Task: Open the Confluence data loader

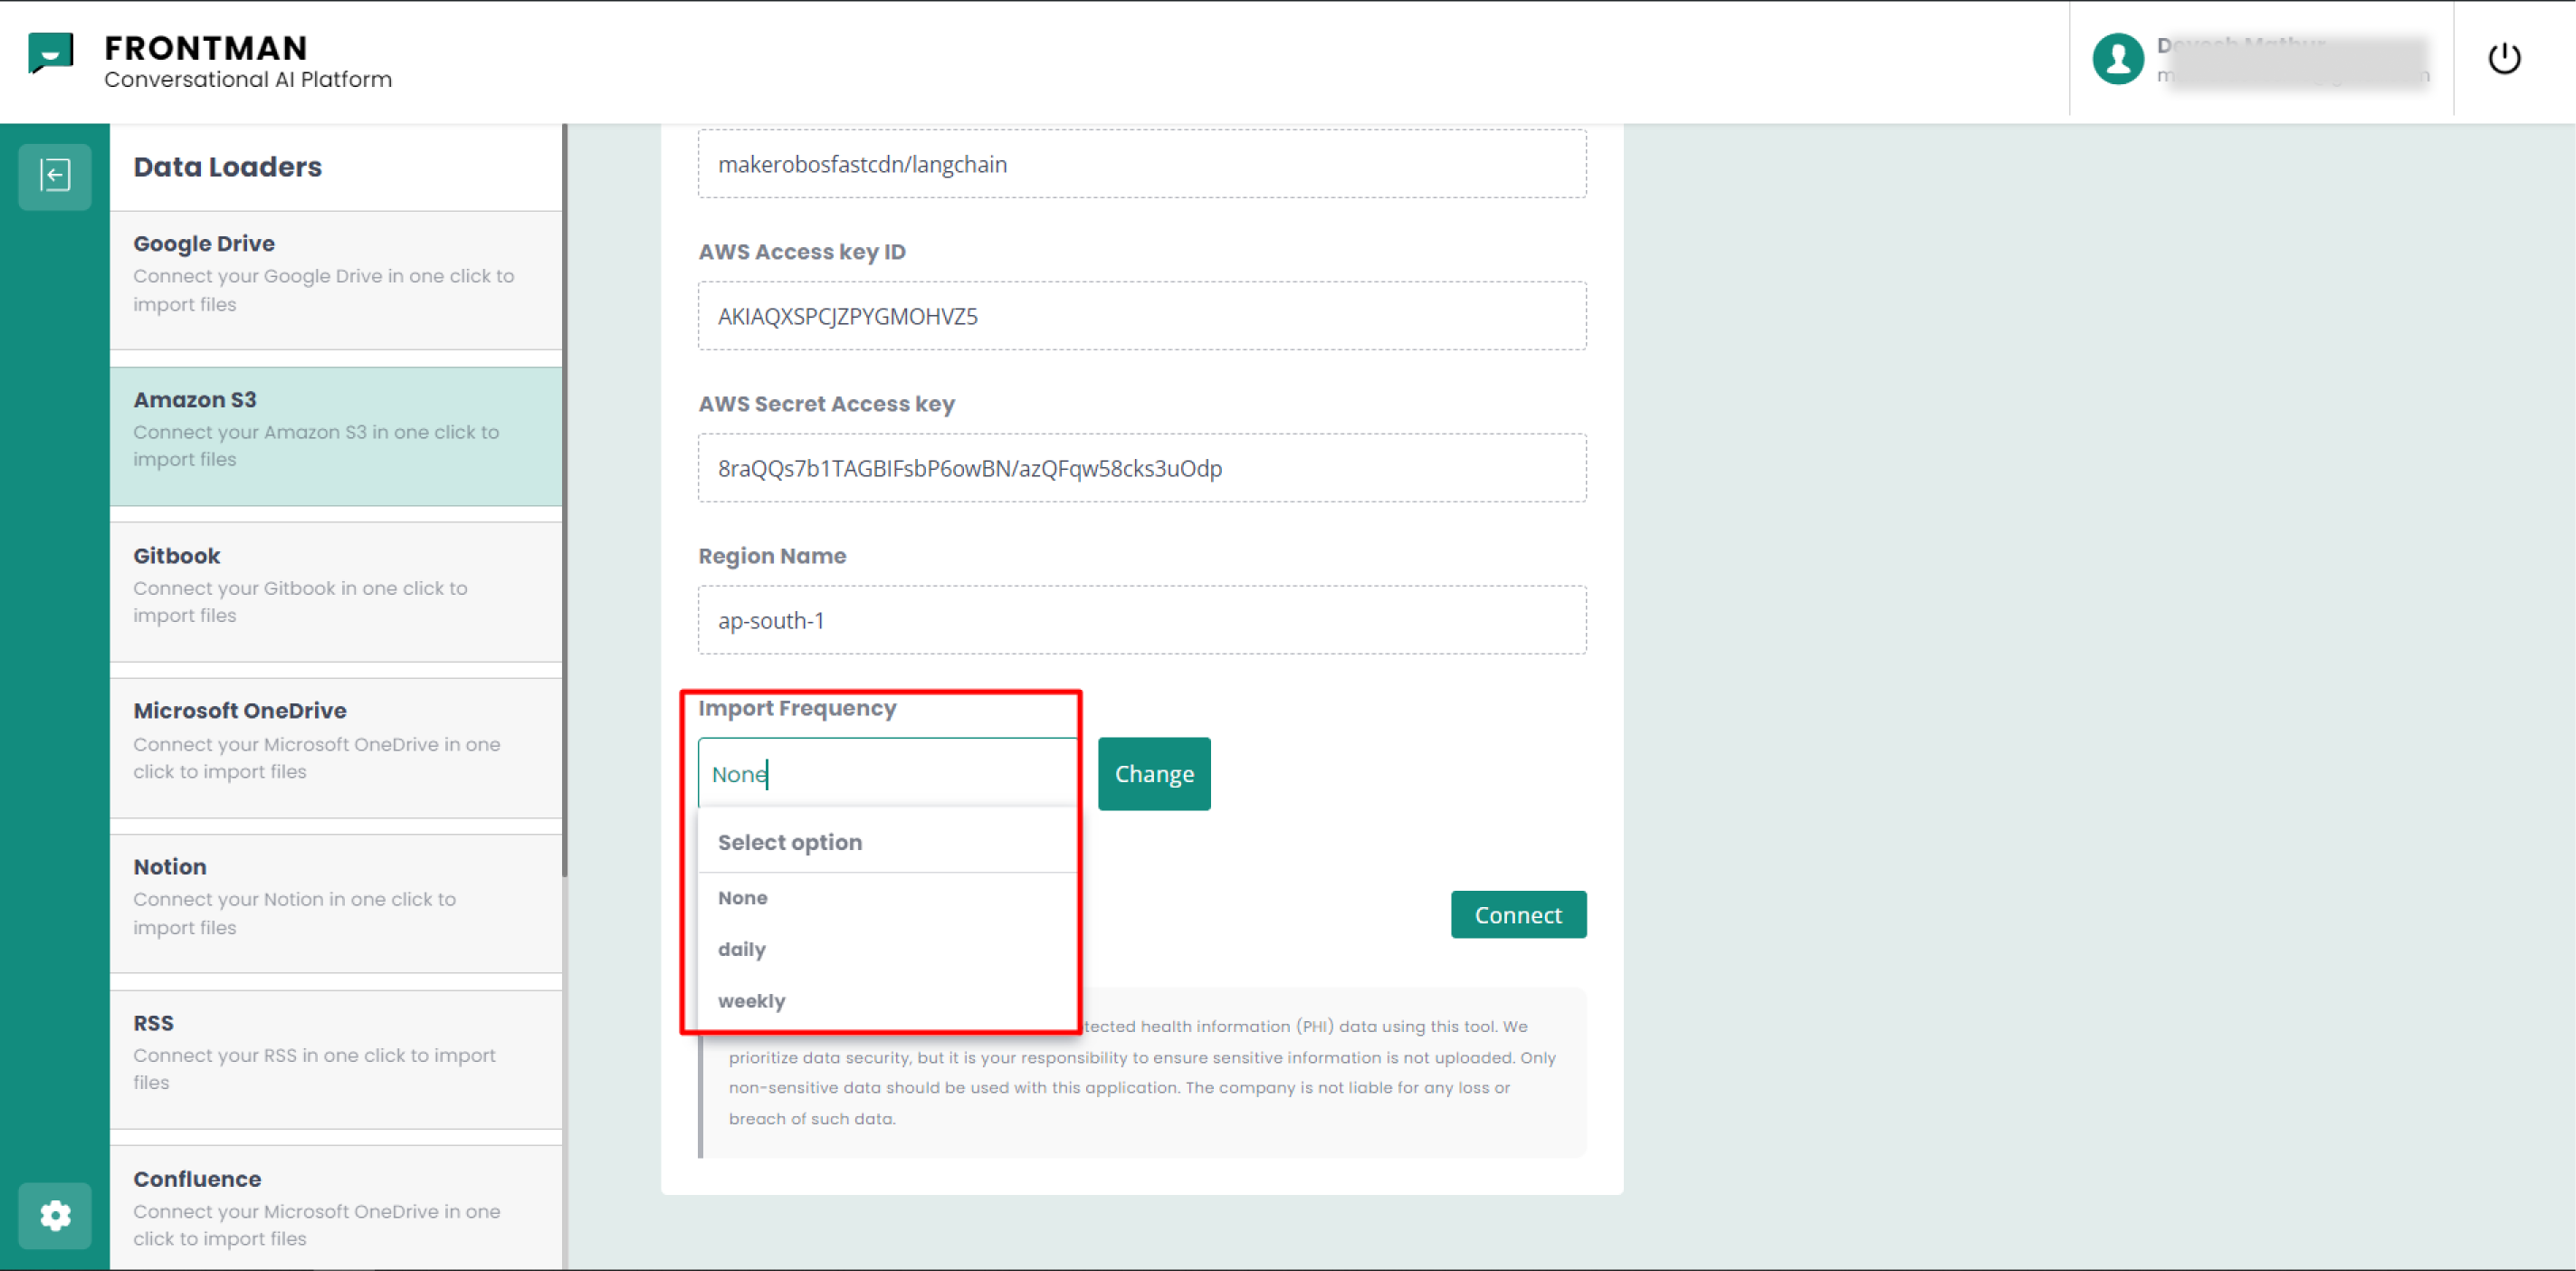Action: coord(336,1208)
